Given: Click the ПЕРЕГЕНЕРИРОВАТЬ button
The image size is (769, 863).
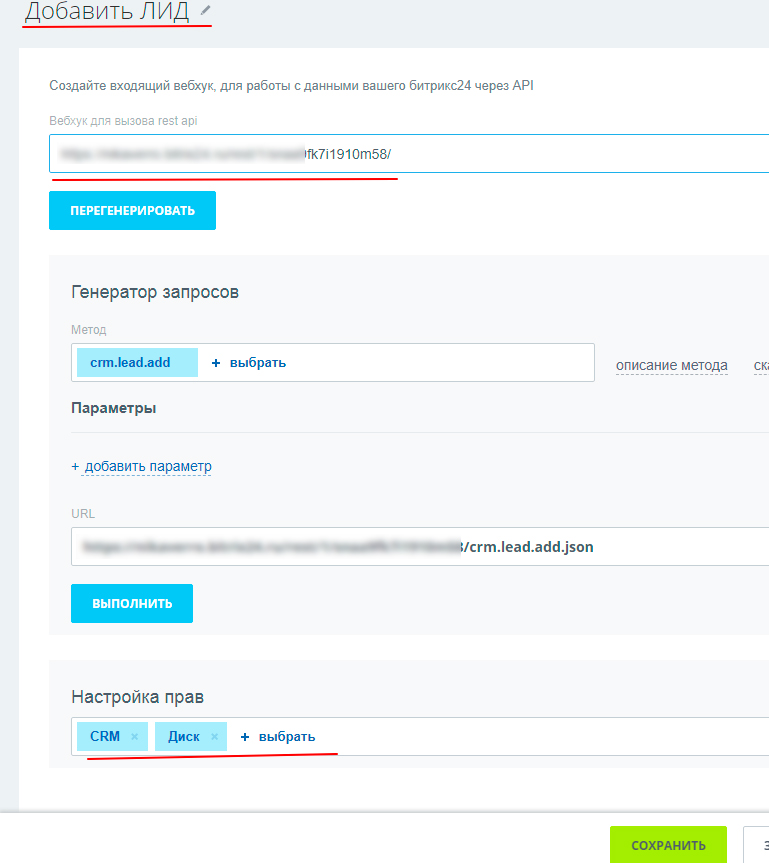Looking at the screenshot, I should (132, 211).
